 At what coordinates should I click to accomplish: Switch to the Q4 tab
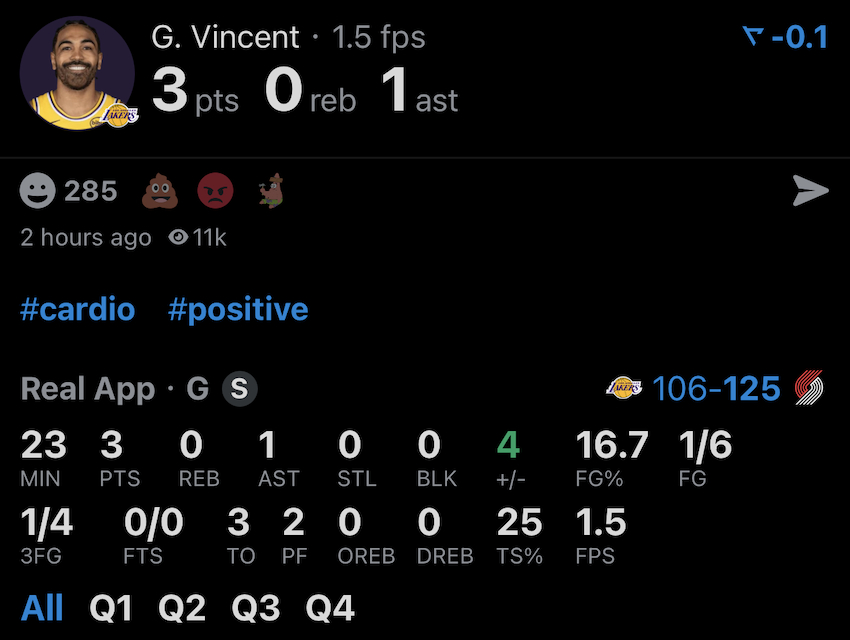[x=330, y=607]
